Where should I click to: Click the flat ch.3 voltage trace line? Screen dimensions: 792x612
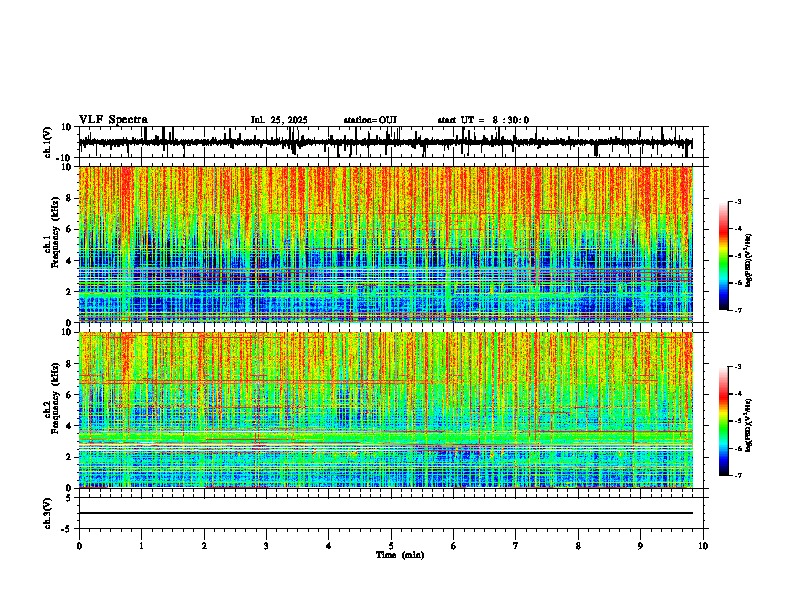click(386, 513)
